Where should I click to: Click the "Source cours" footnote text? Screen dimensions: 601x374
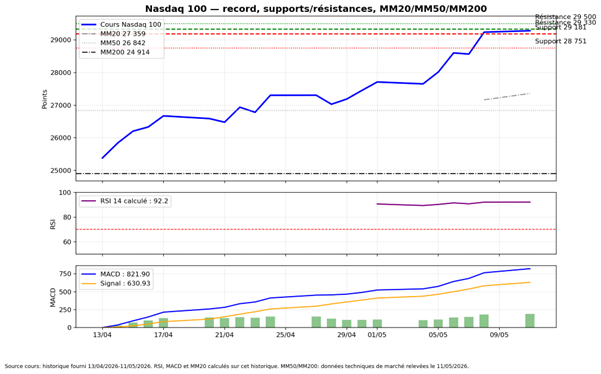pyautogui.click(x=236, y=366)
